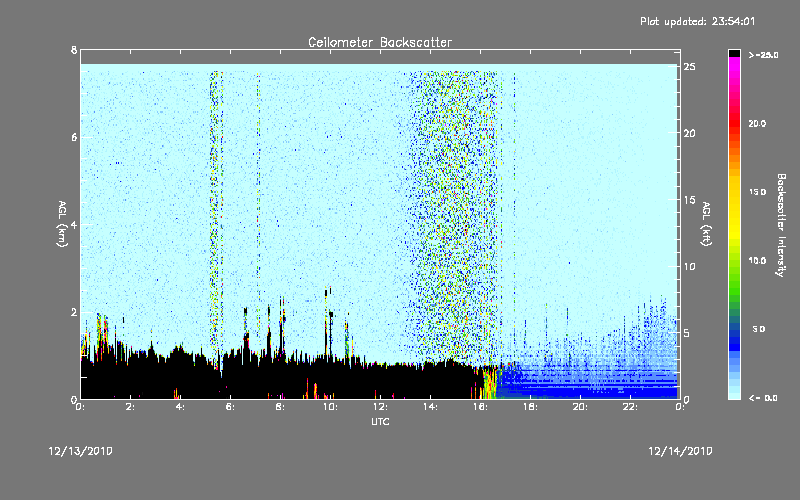Click the '6:' UTC hour label
Image resolution: width=800 pixels, height=500 pixels.
[x=231, y=407]
